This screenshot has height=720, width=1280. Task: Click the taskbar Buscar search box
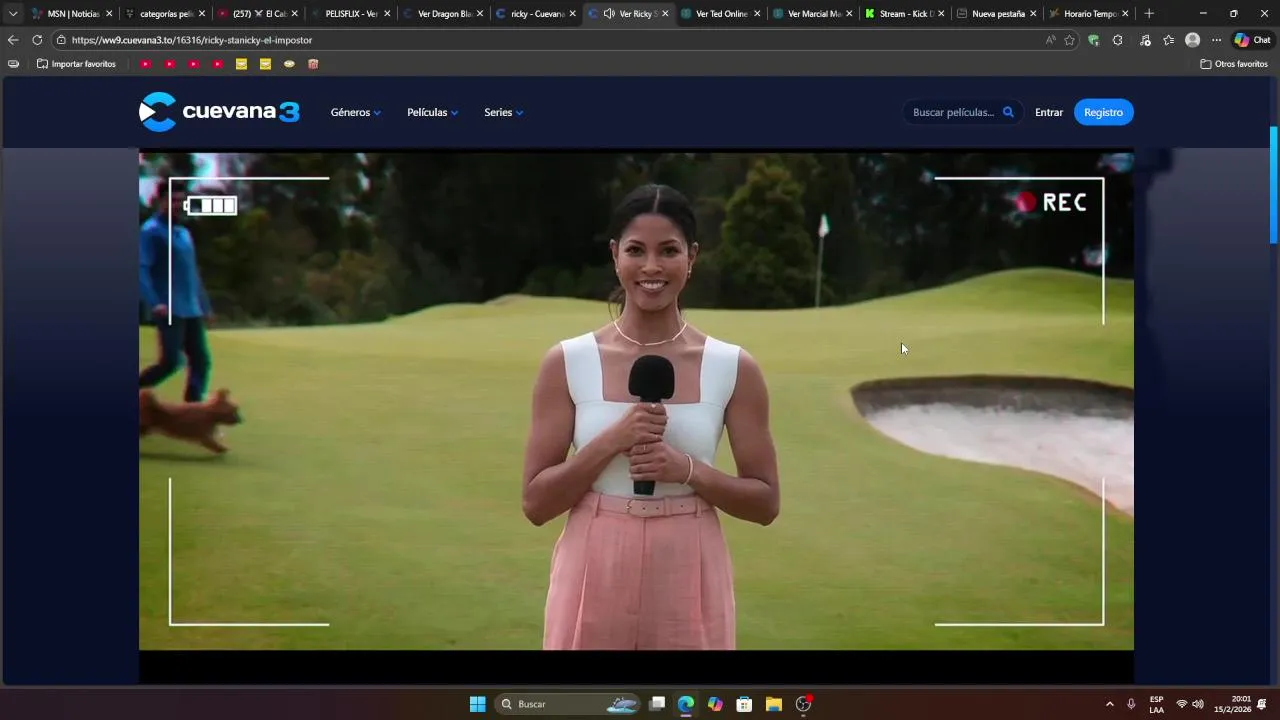[570, 704]
